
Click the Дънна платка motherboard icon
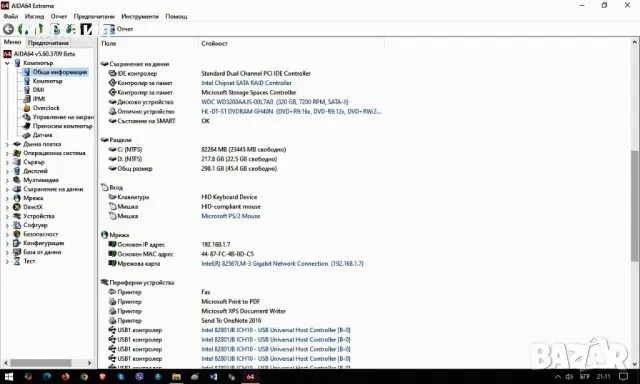point(17,144)
